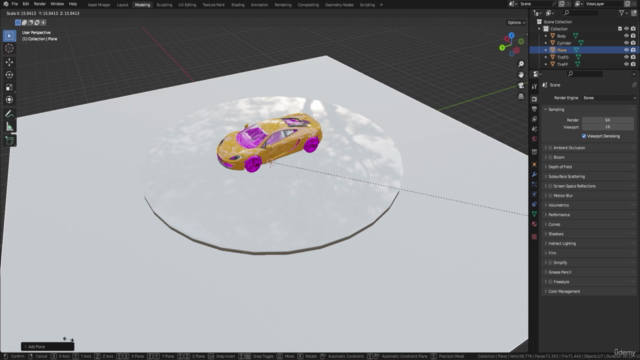Click the Blender logo menu
The image size is (640, 360).
click(x=5, y=4)
